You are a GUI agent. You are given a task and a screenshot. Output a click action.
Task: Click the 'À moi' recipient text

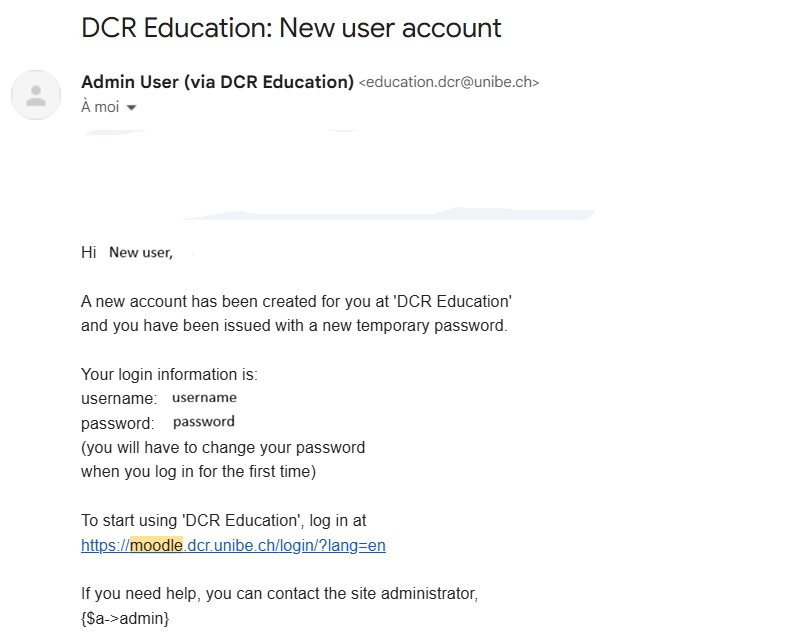[x=100, y=107]
